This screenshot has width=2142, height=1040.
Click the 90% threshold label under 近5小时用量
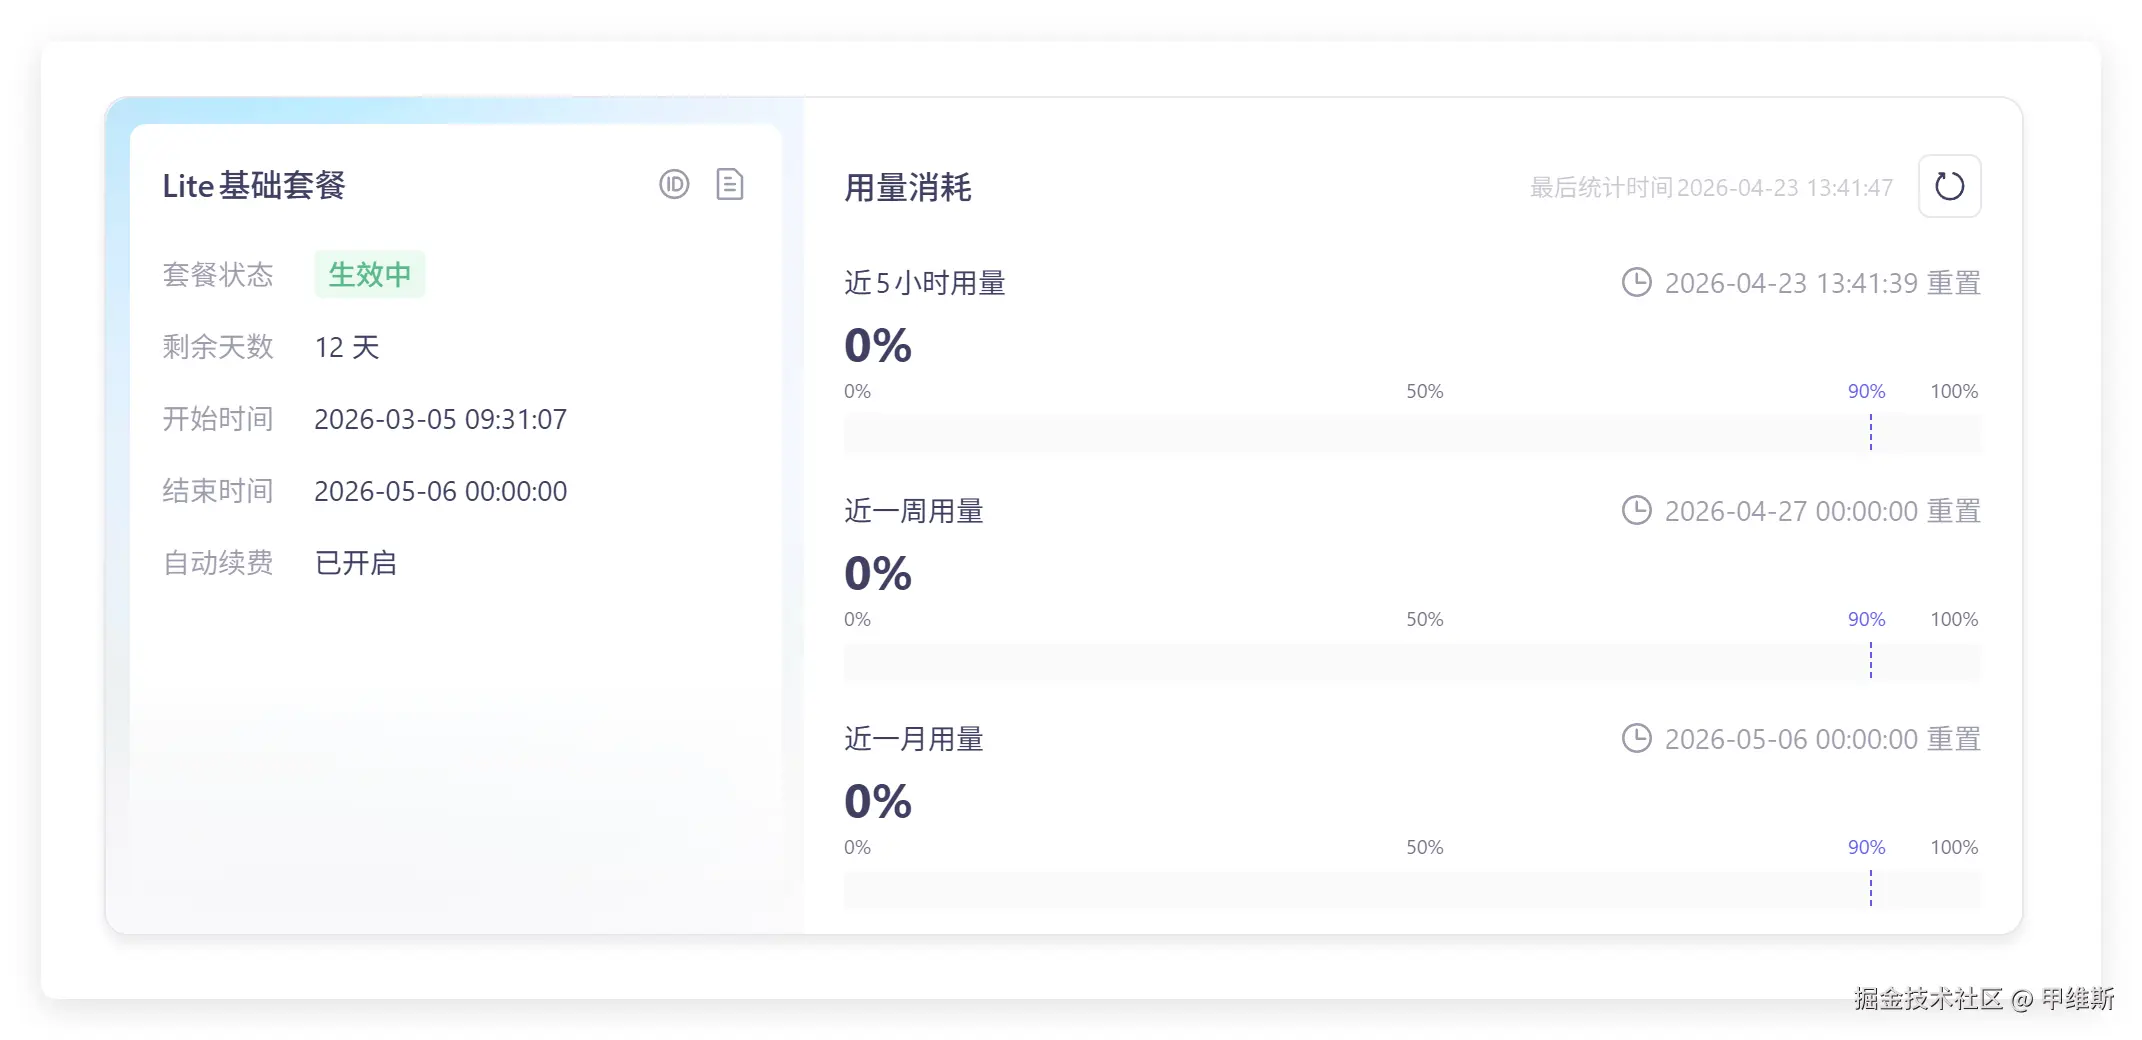pyautogui.click(x=1866, y=391)
